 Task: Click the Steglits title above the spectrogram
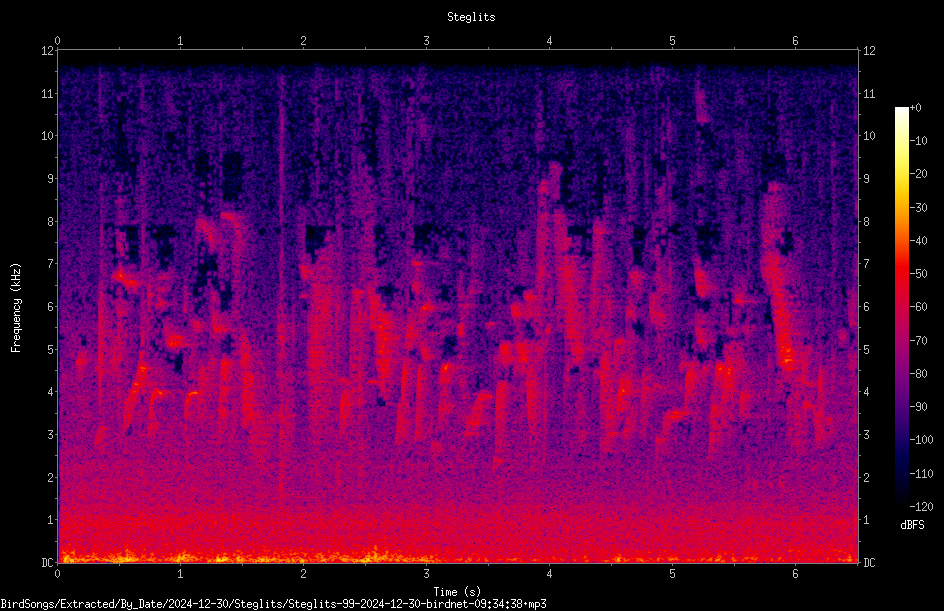point(471,17)
